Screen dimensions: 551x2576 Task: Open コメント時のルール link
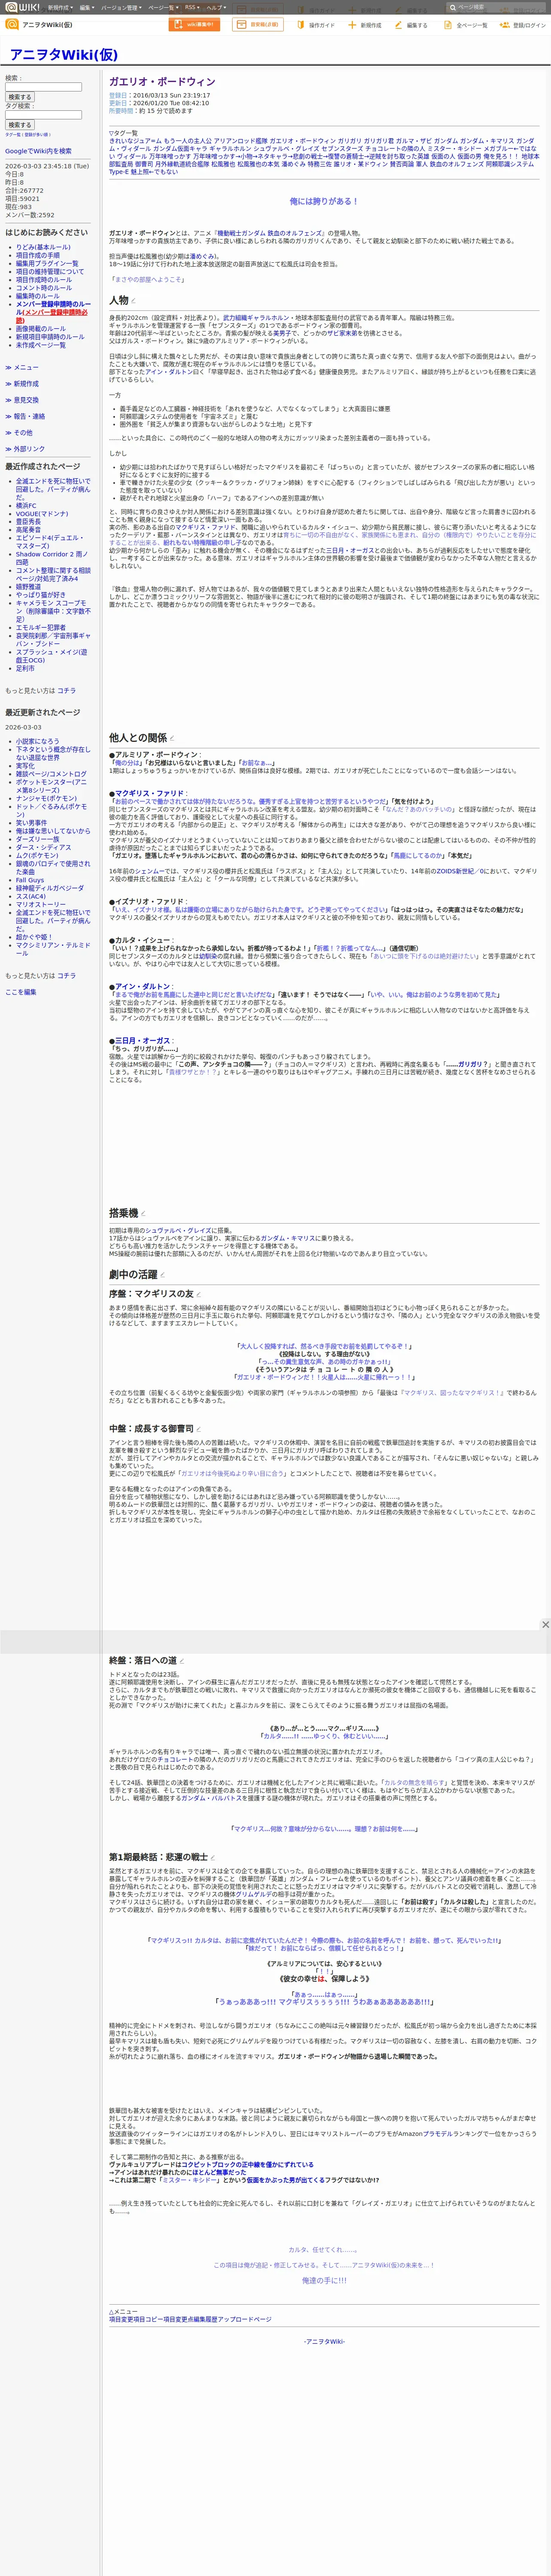[44, 288]
